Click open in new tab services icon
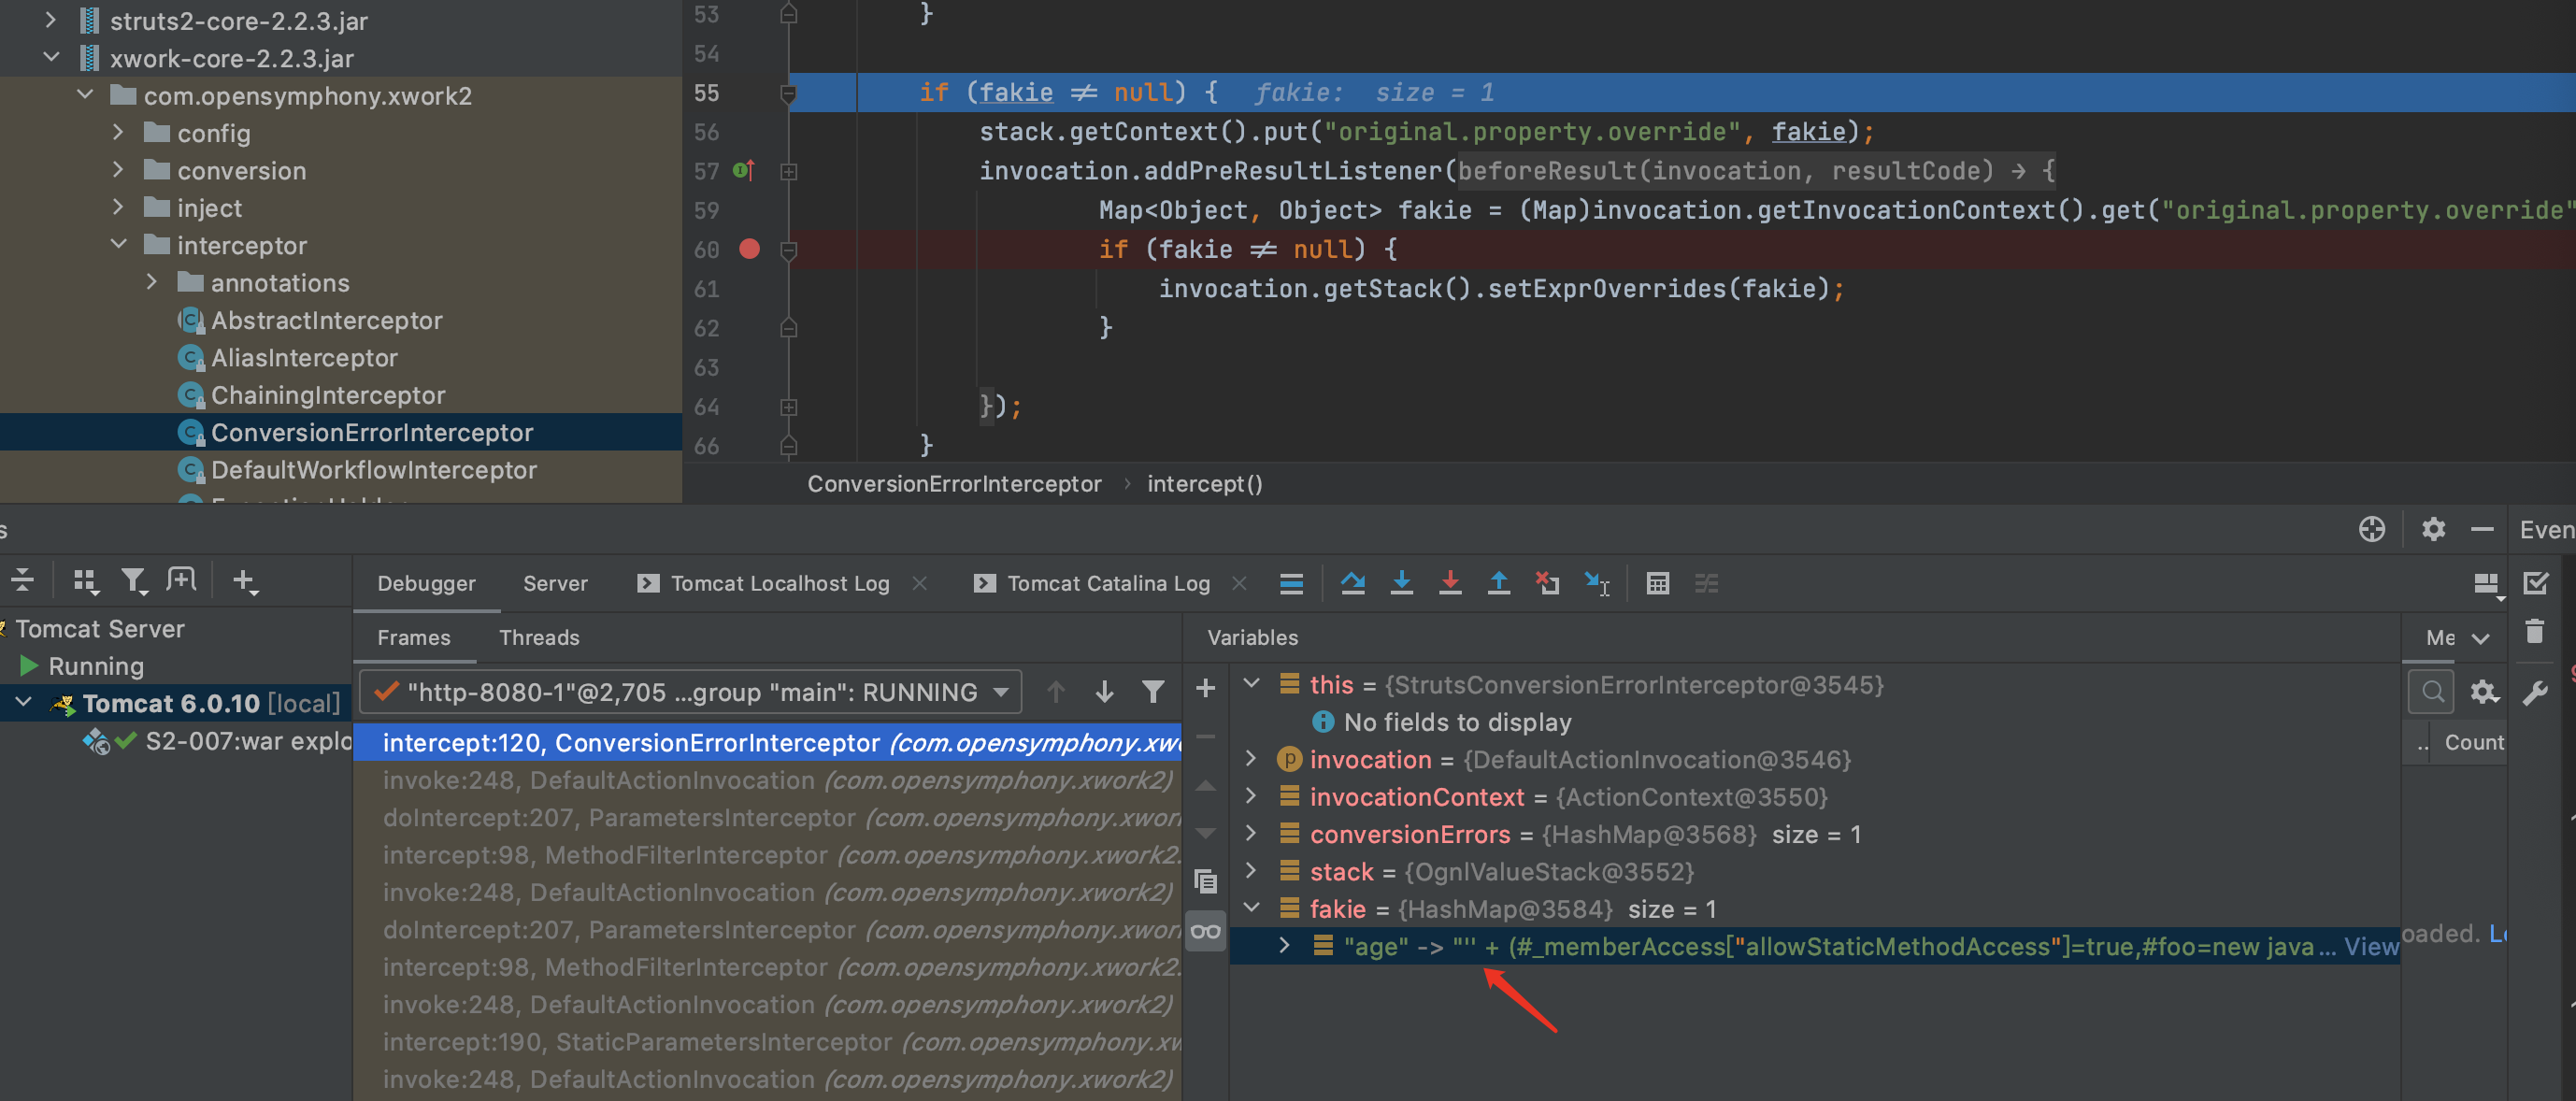The width and height of the screenshot is (2576, 1101). (x=181, y=579)
